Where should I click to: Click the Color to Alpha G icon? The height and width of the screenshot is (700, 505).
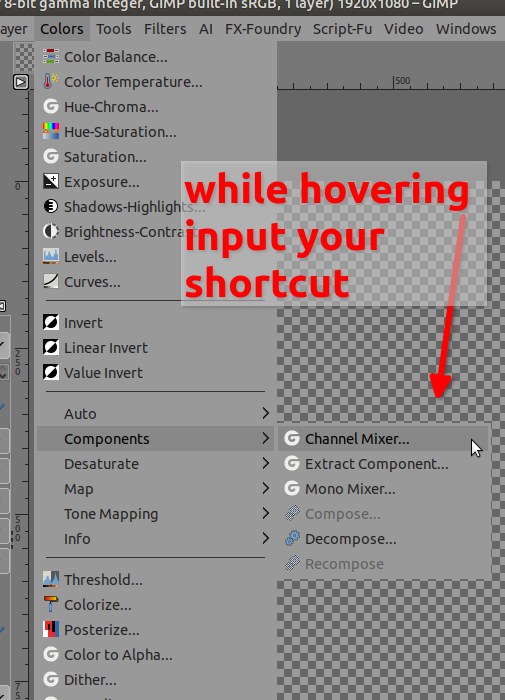(x=51, y=654)
